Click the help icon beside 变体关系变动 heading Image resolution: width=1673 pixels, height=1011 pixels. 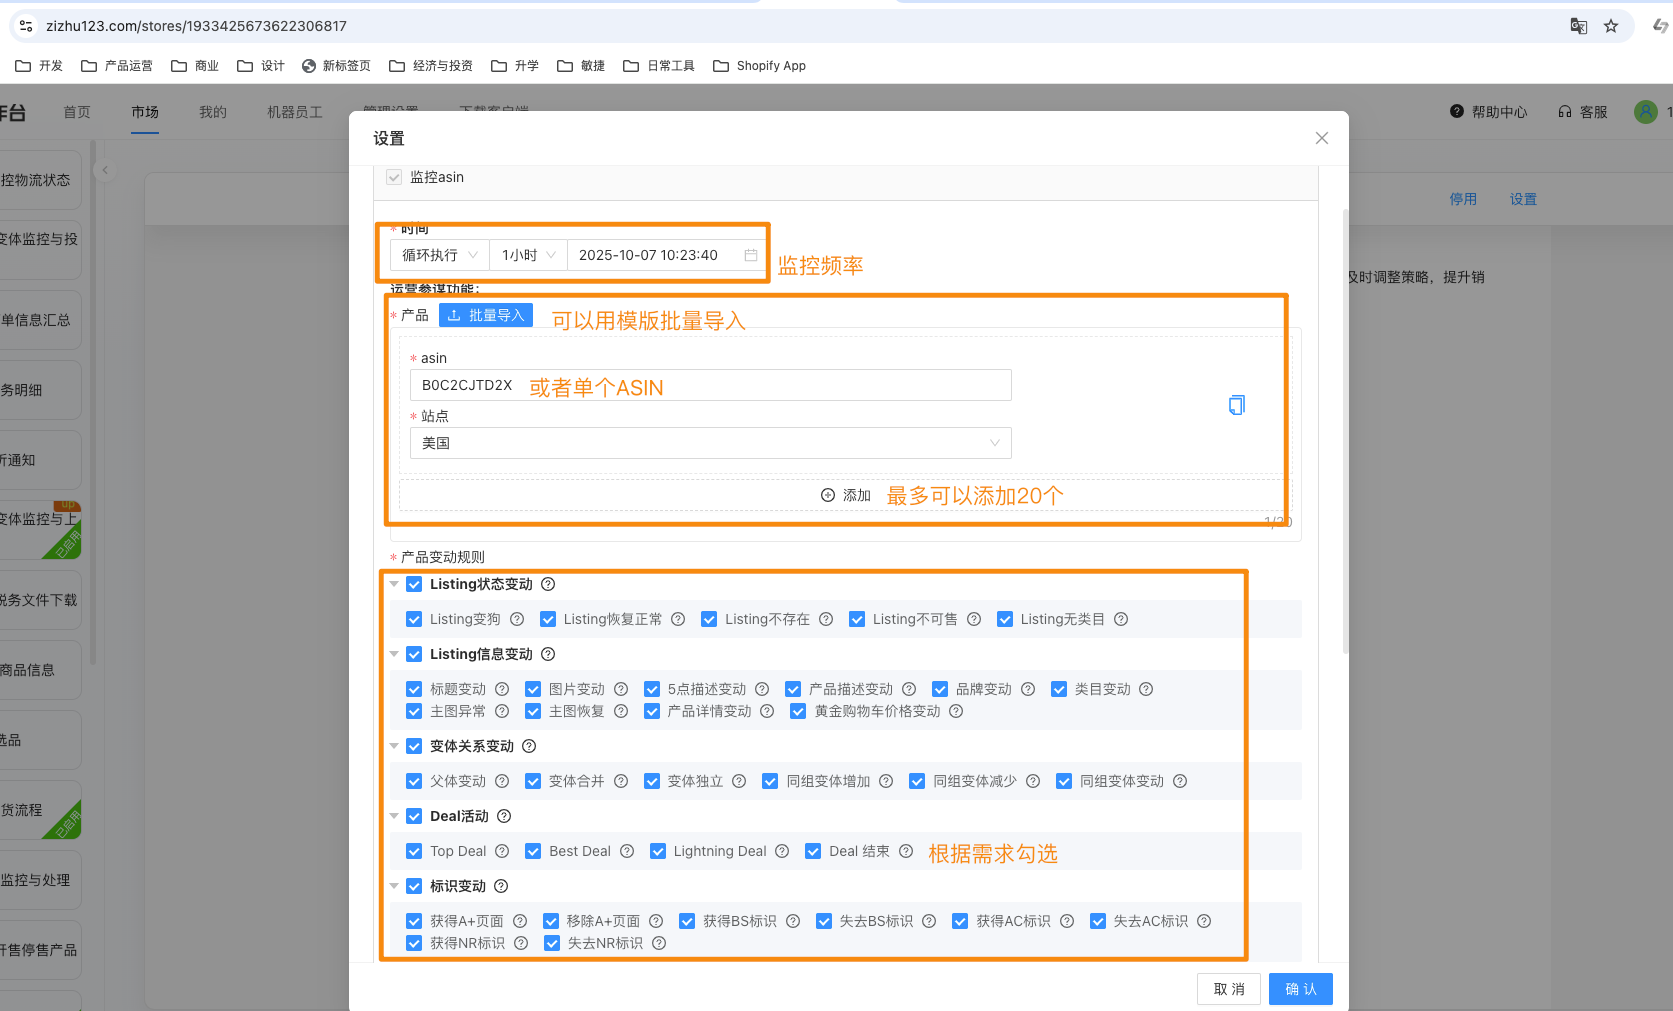(529, 746)
